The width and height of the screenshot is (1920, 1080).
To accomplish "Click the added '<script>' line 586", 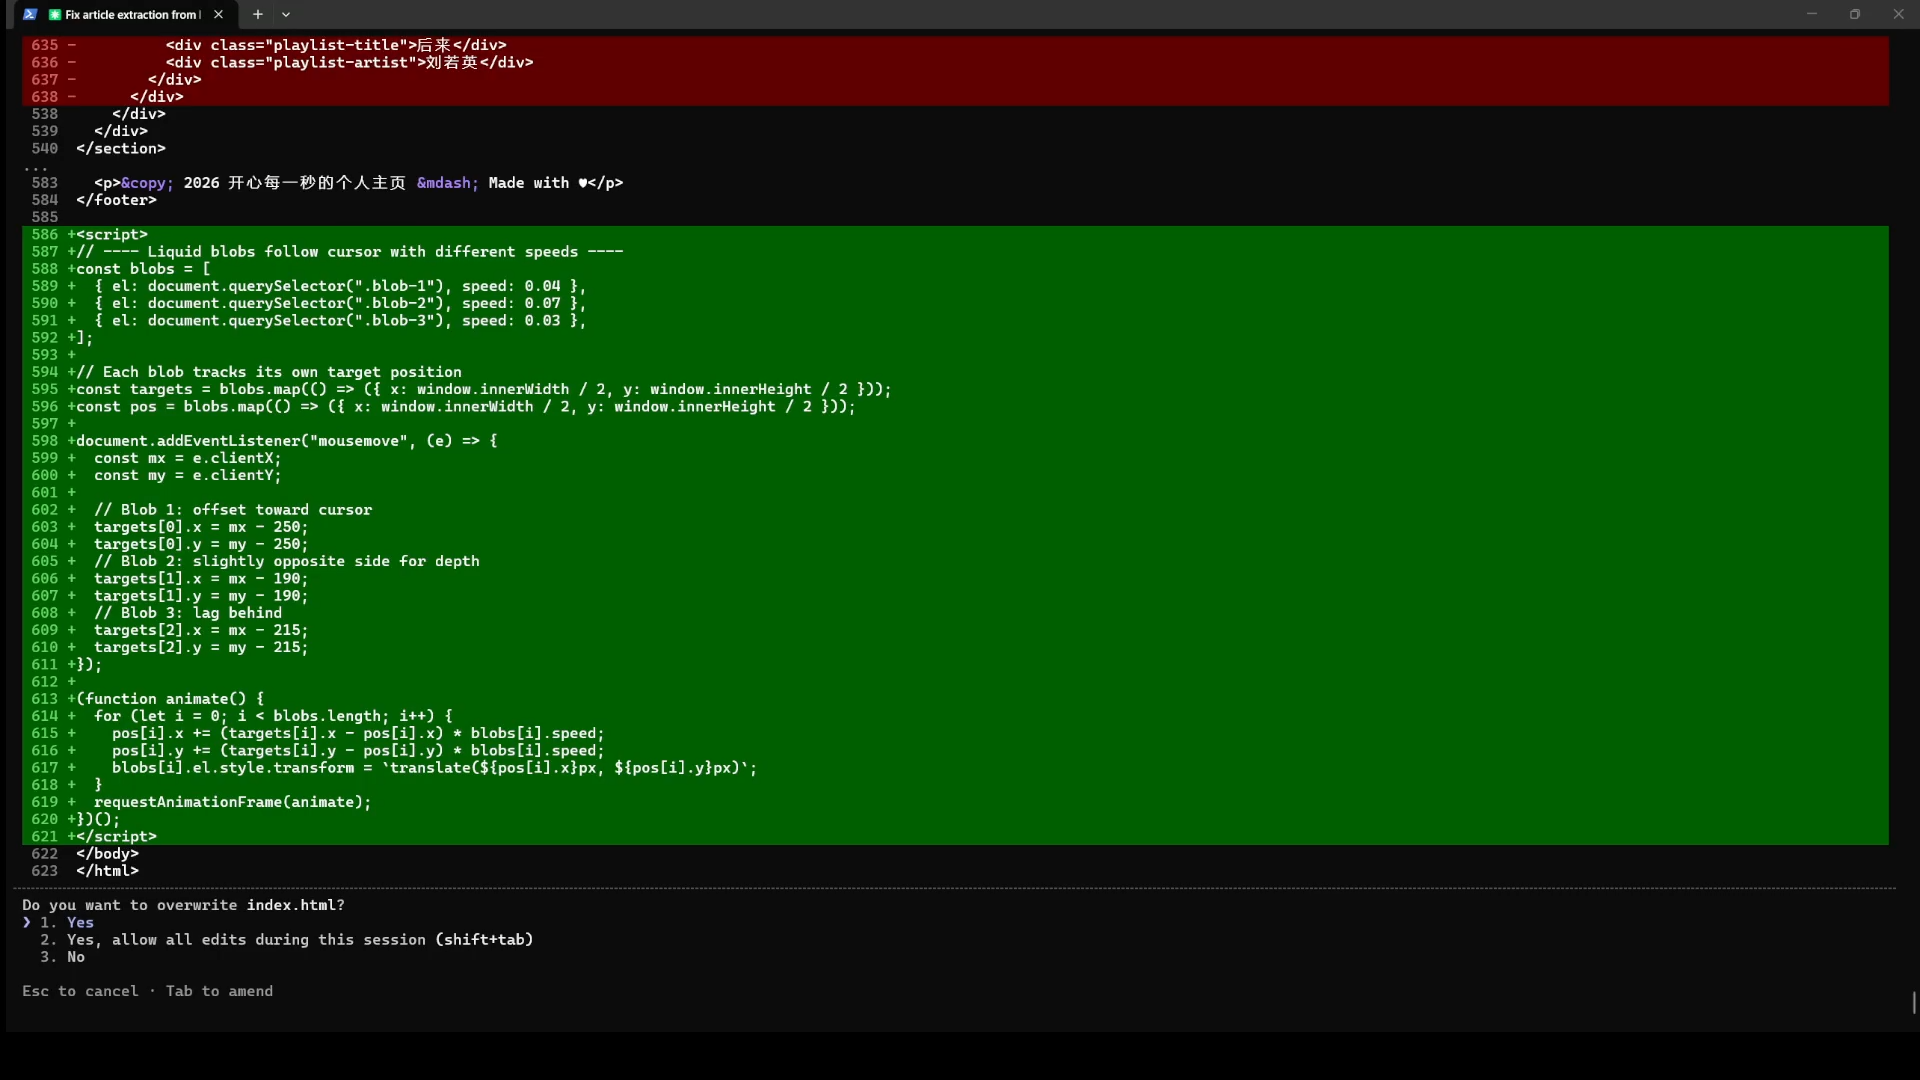I will (x=111, y=235).
